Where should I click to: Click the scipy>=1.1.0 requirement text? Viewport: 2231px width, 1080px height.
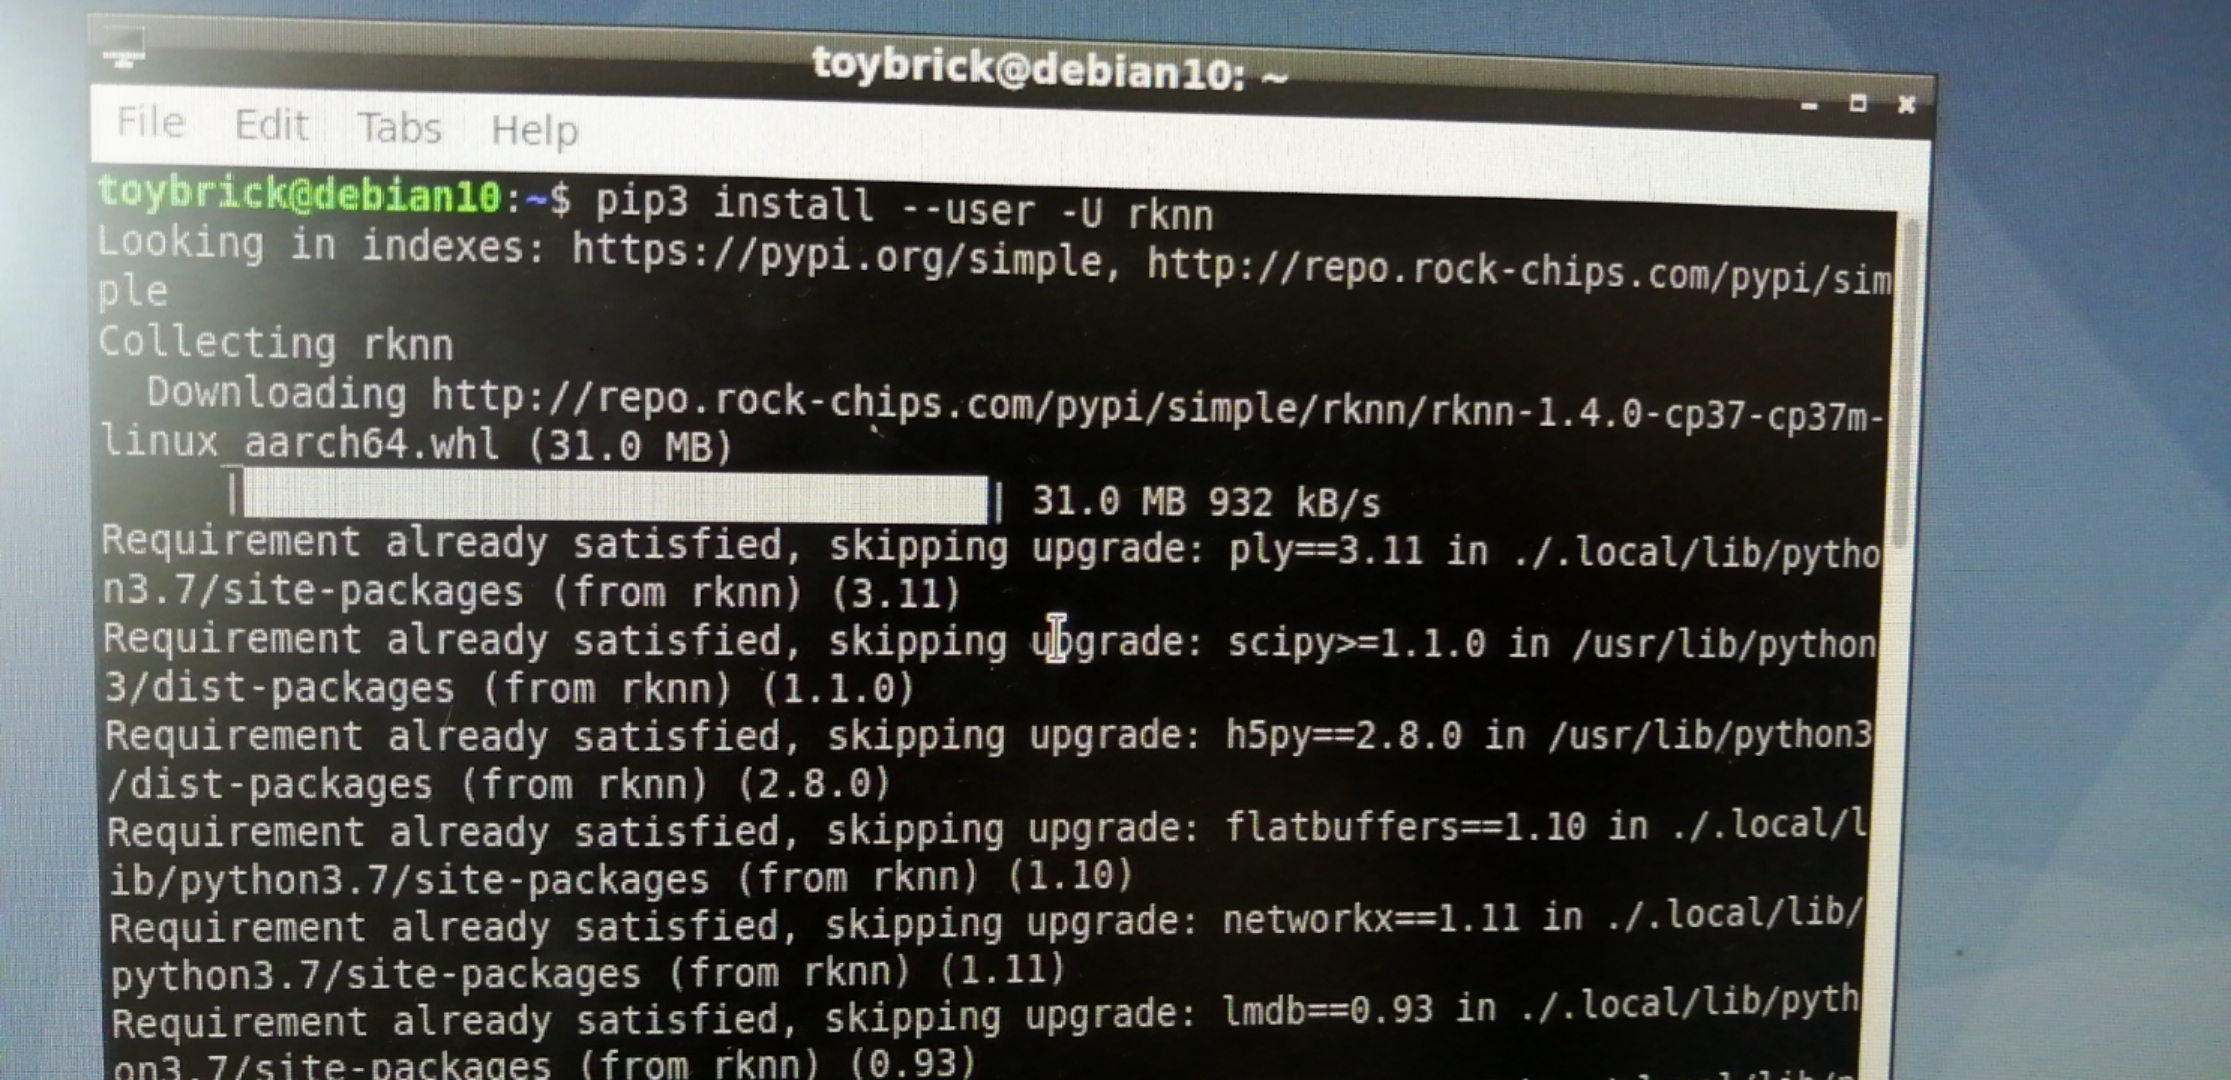(1356, 642)
